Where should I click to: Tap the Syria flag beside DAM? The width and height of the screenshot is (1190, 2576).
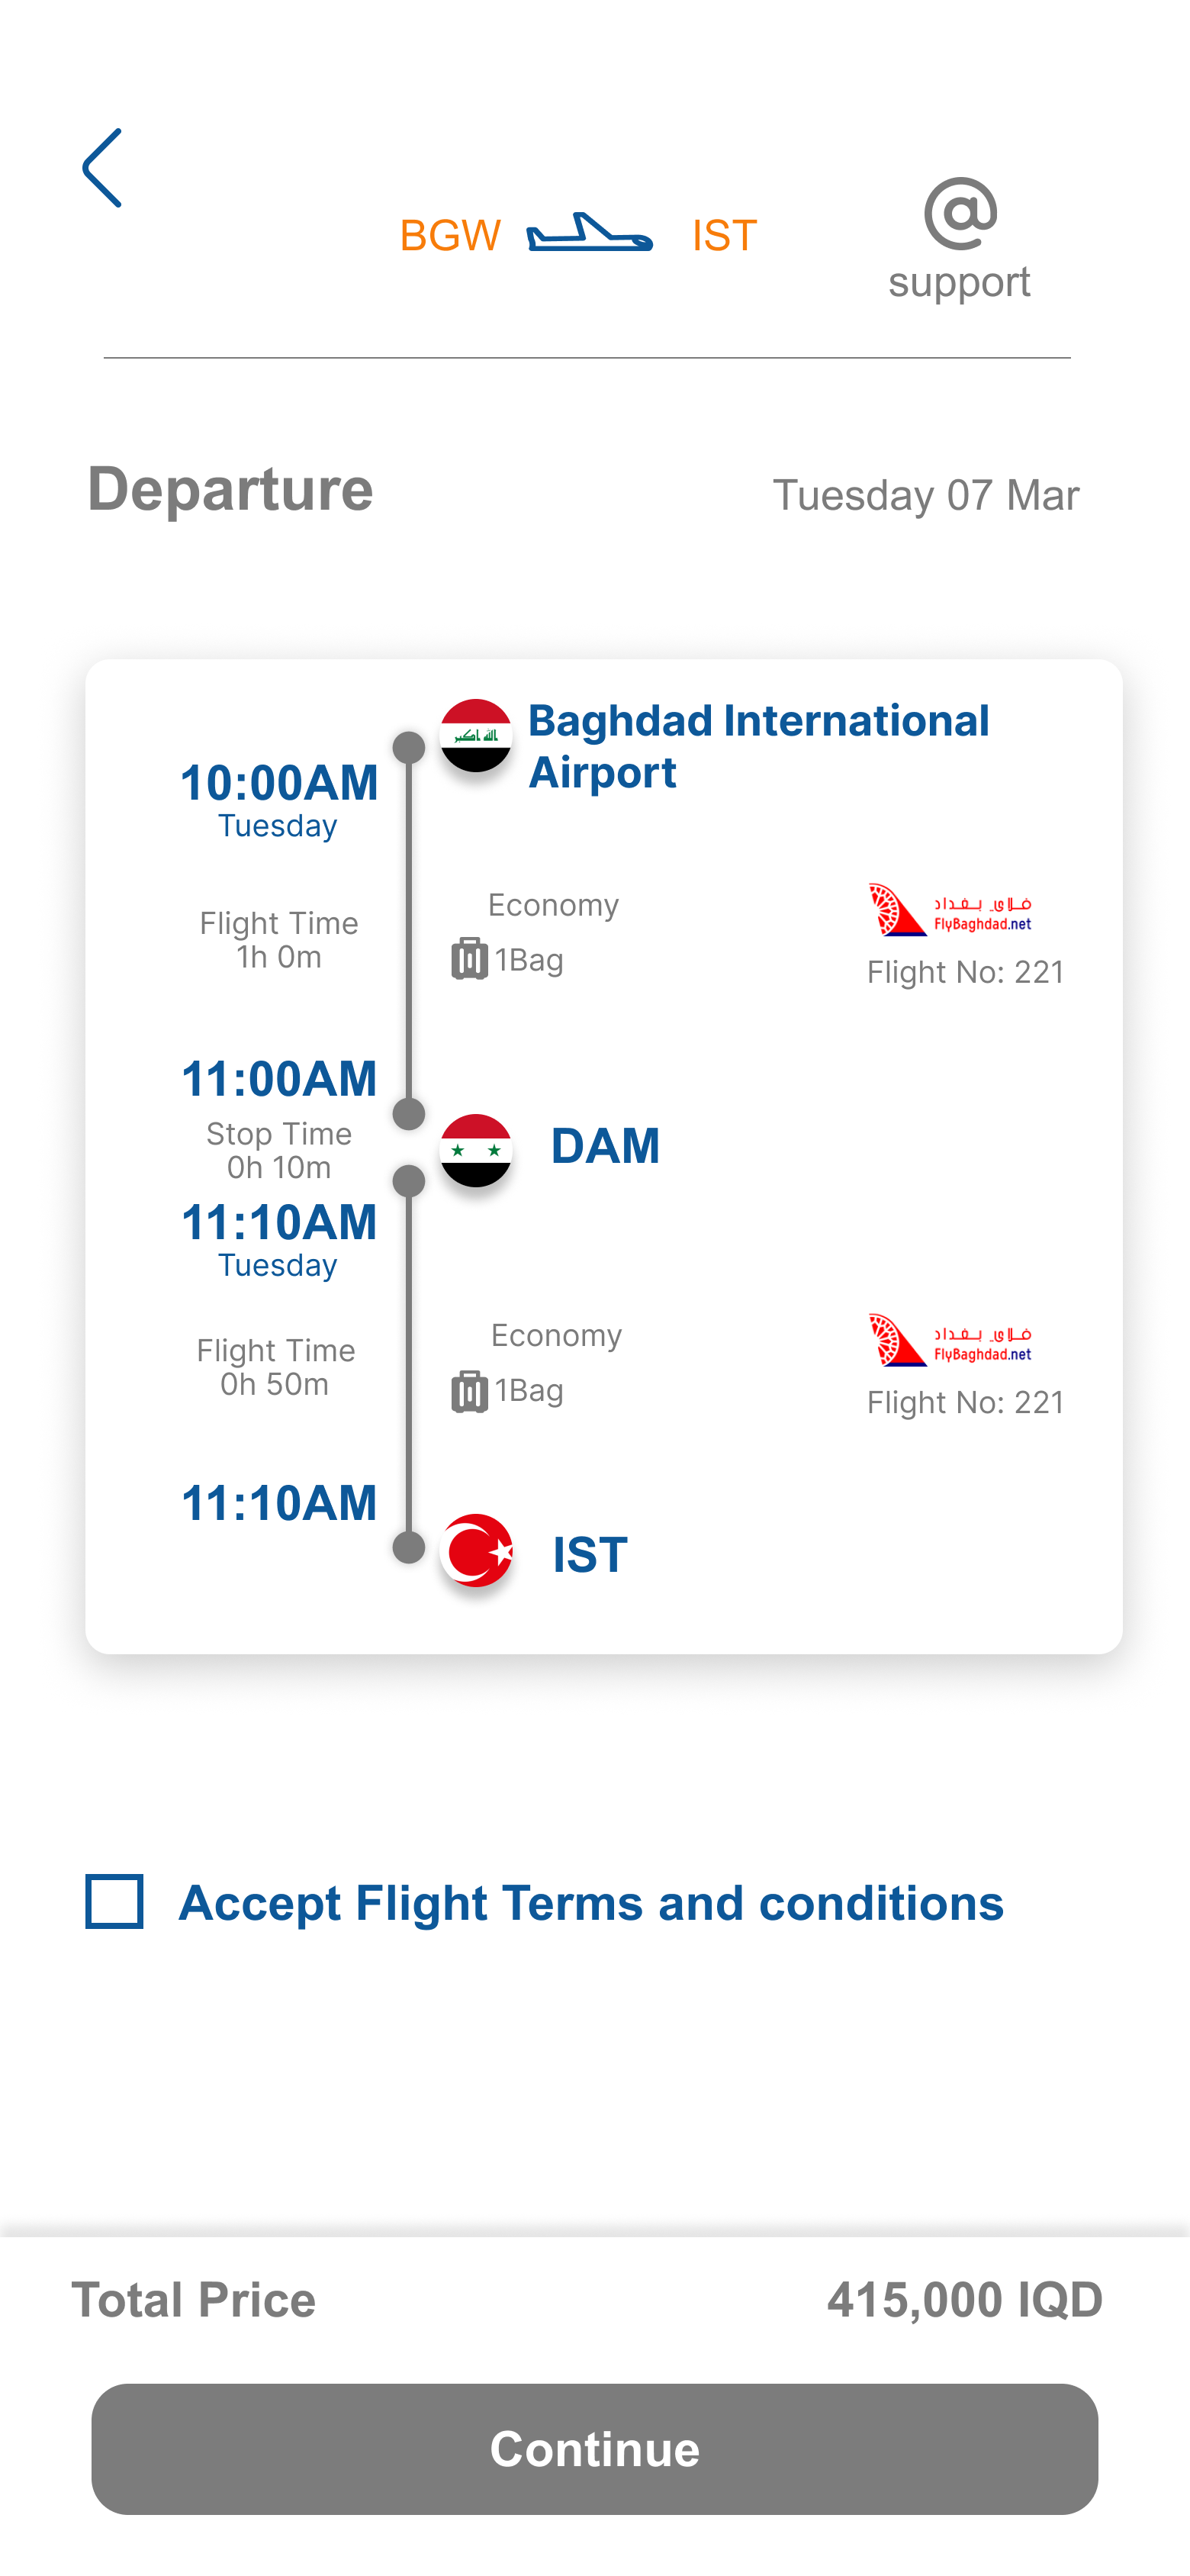click(476, 1150)
